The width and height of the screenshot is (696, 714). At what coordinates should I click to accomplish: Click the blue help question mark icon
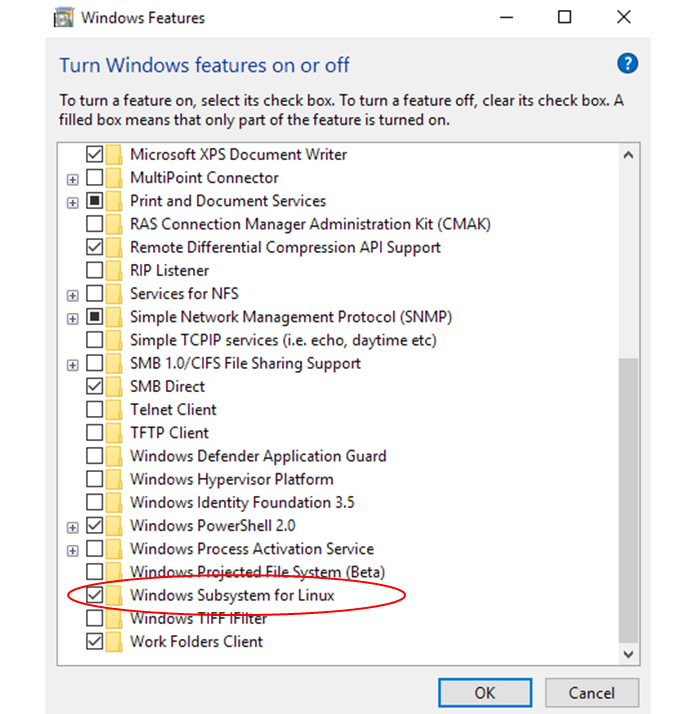[627, 63]
